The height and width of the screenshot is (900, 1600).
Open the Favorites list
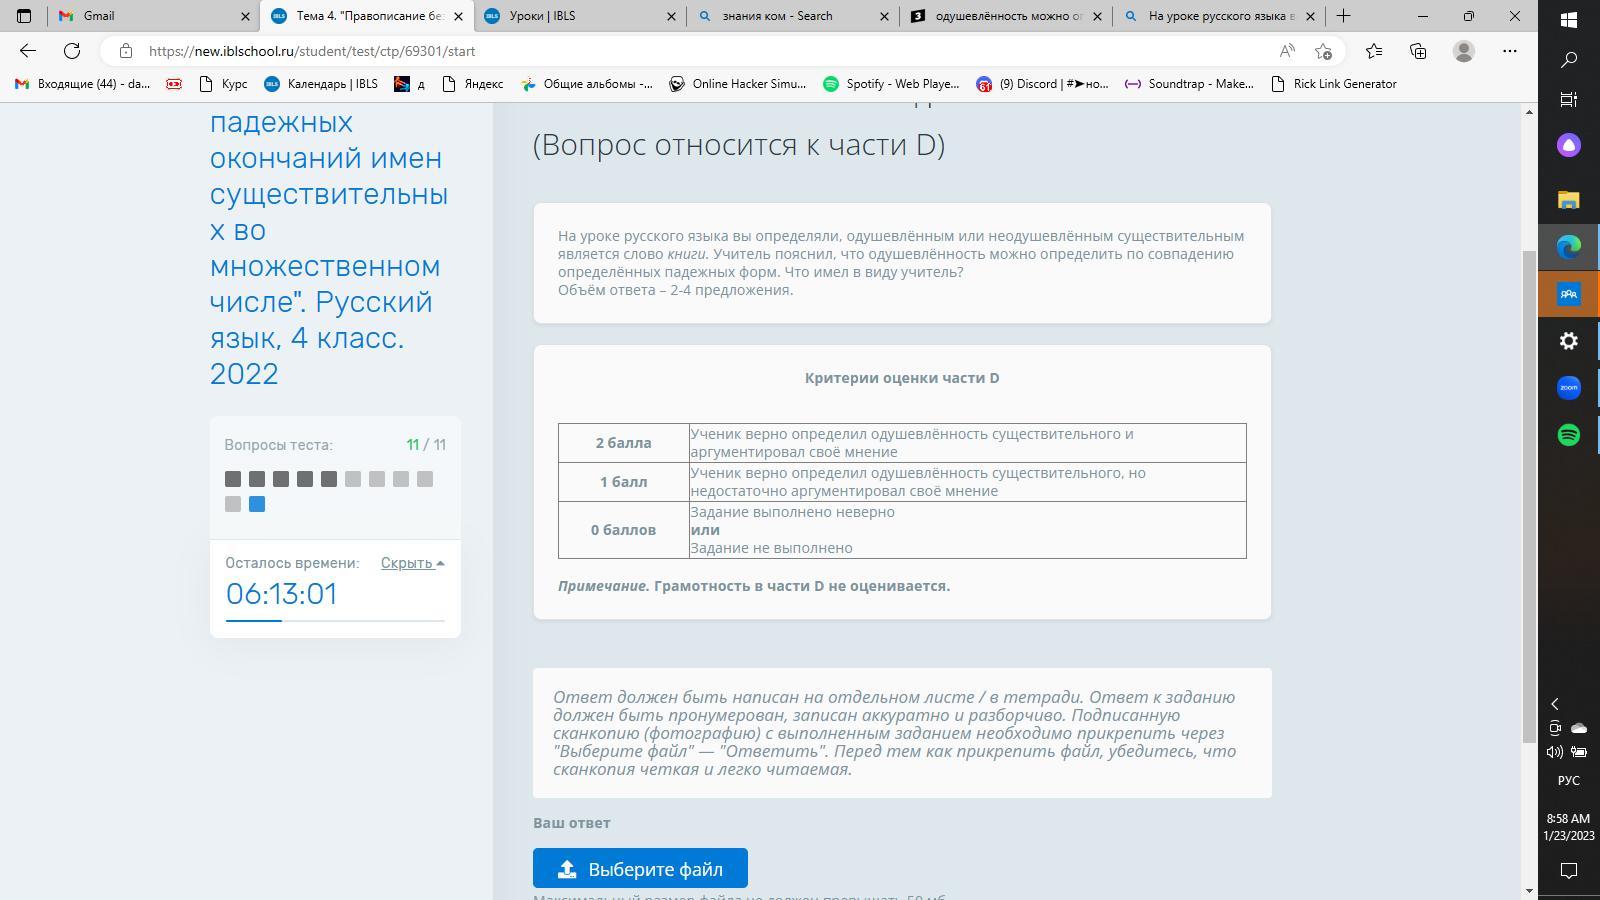[x=1374, y=51]
